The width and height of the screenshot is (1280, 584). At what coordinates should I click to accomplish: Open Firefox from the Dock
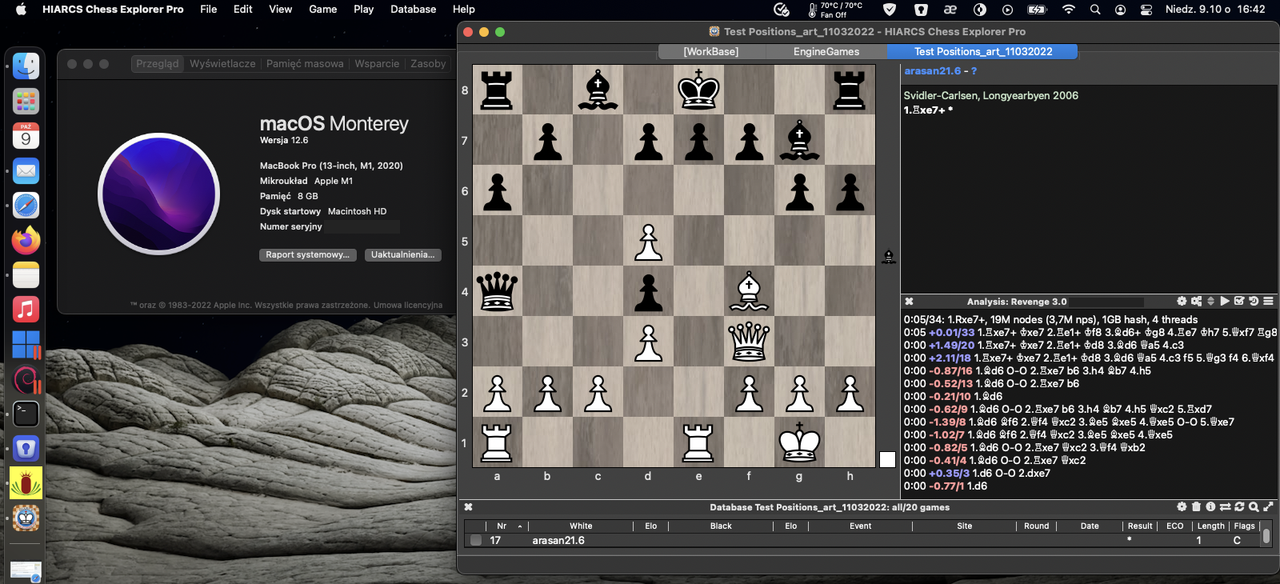(26, 240)
